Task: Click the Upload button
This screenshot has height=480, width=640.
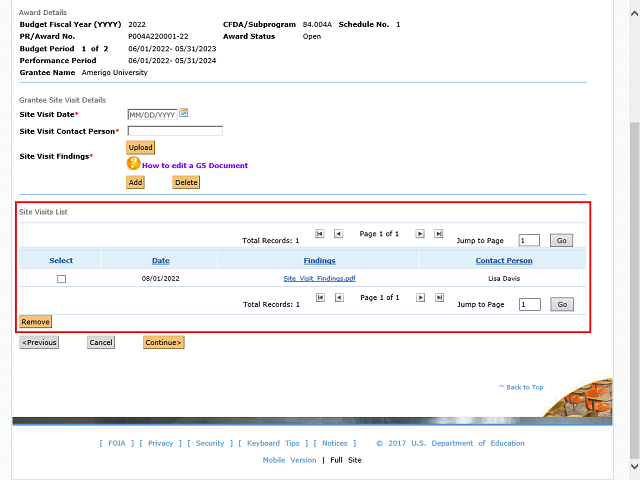Action: (140, 147)
